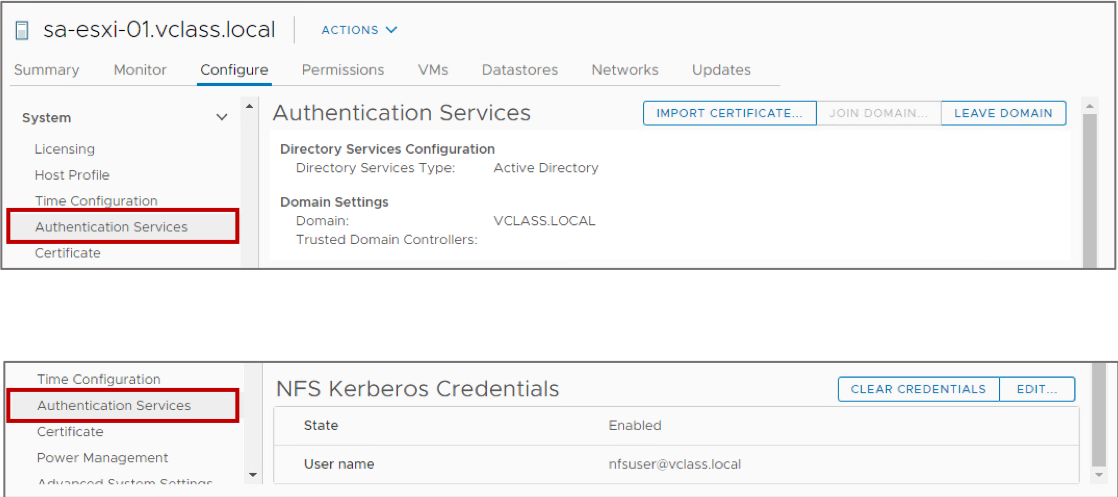The image size is (1118, 497).
Task: Switch to the Networks tab
Action: click(x=625, y=70)
